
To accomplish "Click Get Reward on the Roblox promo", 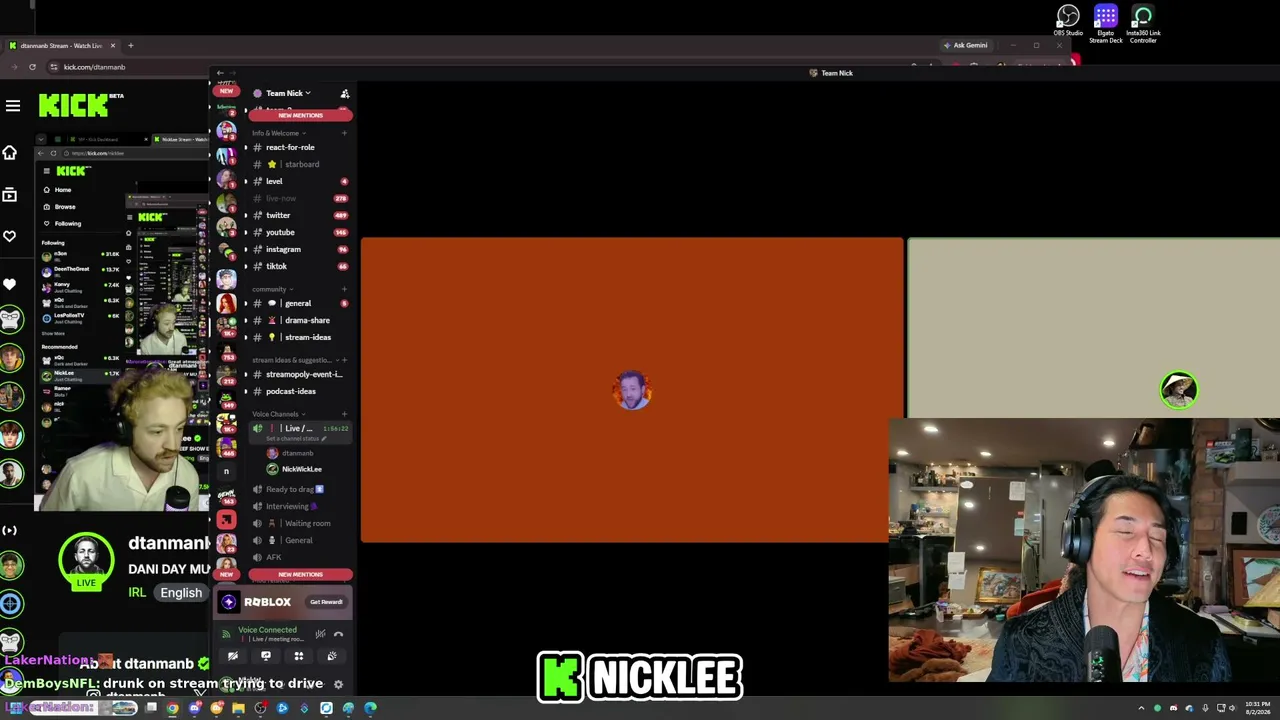I will point(326,602).
